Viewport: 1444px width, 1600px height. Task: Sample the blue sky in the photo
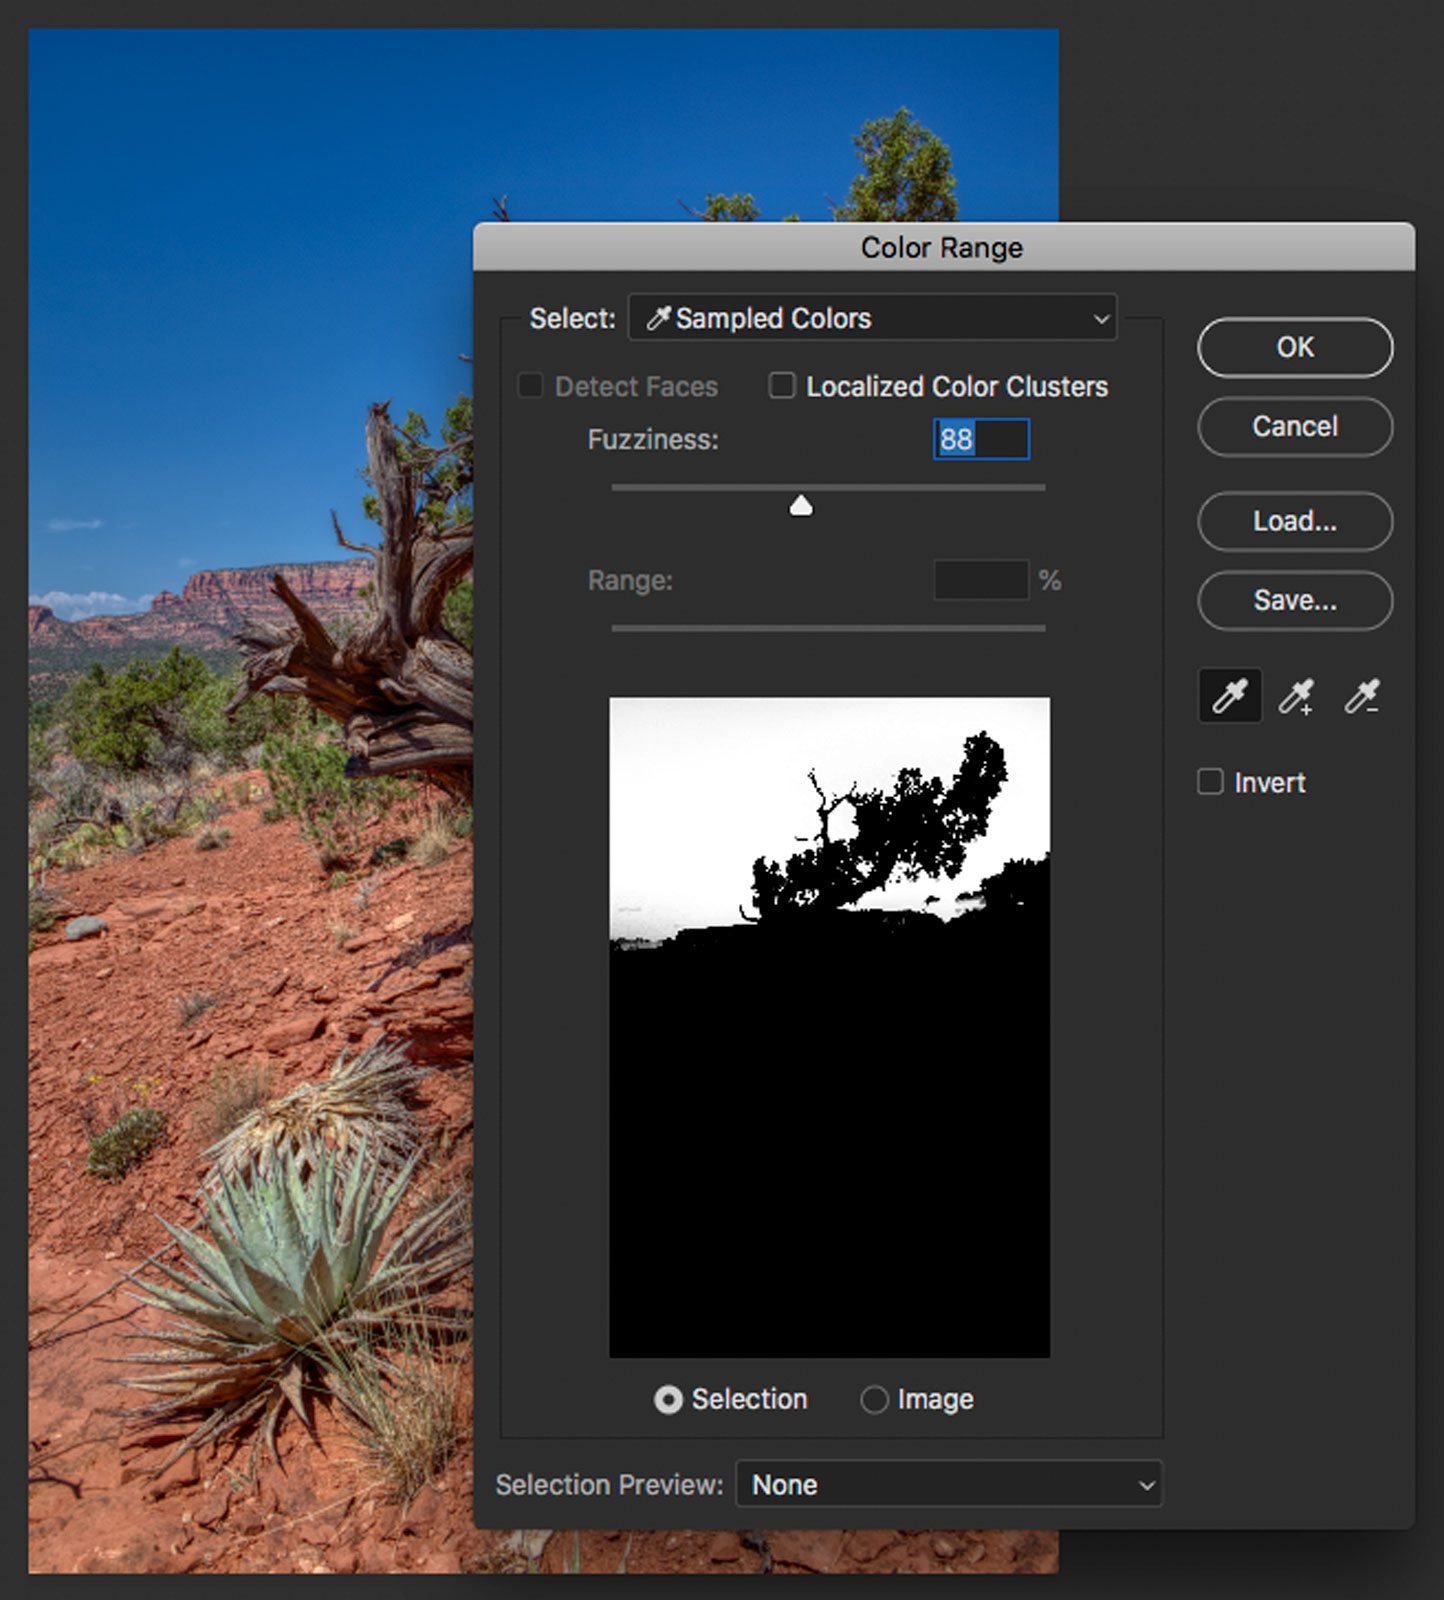point(250,250)
